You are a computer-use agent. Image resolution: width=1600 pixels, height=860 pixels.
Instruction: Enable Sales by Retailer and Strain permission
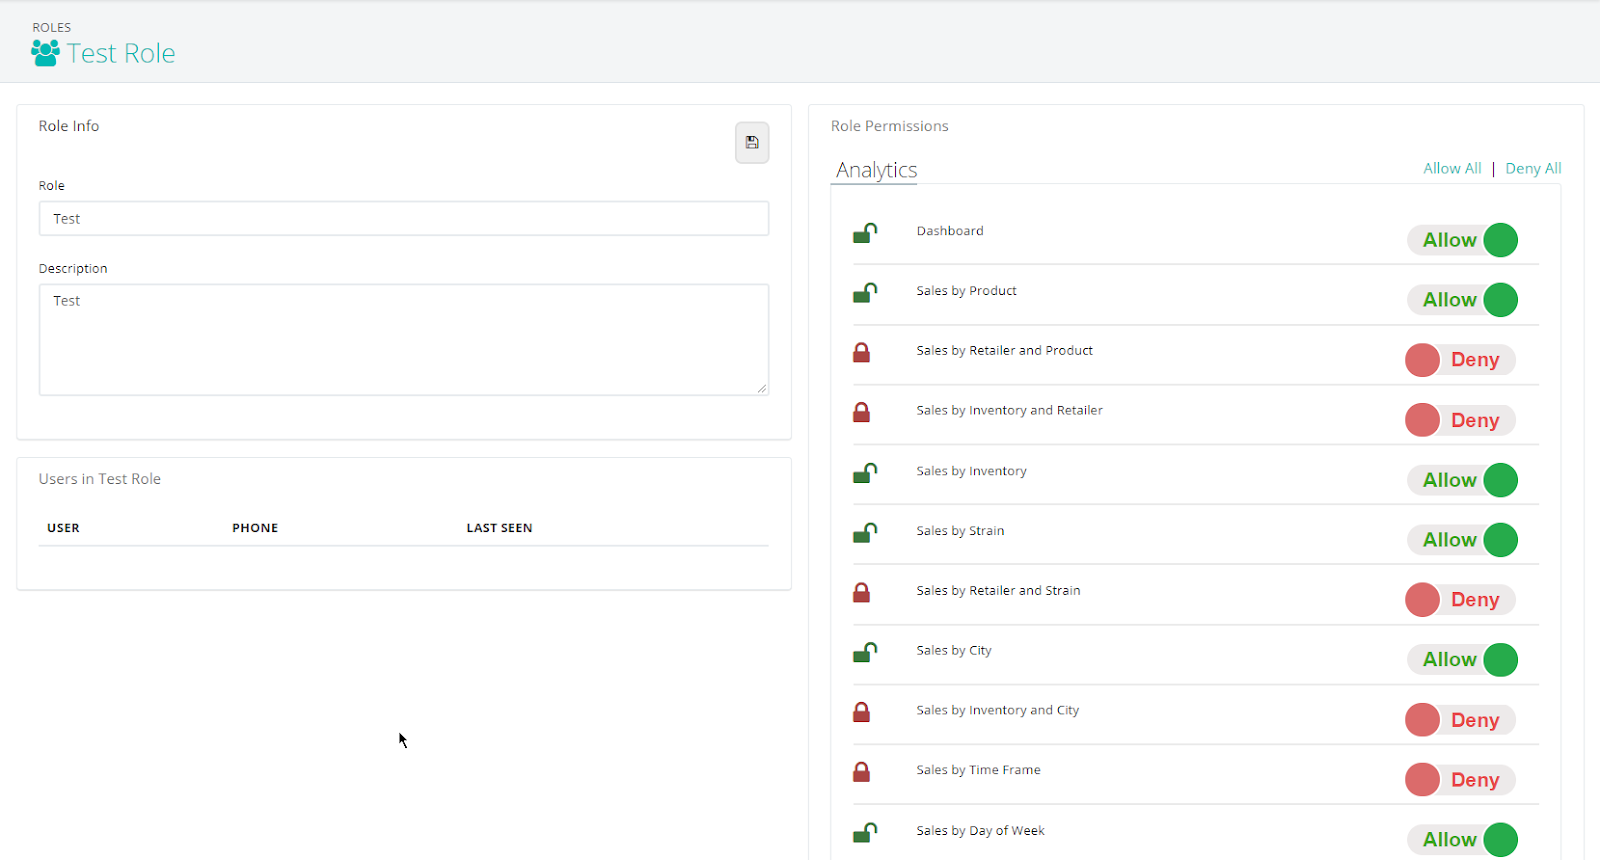[1460, 600]
